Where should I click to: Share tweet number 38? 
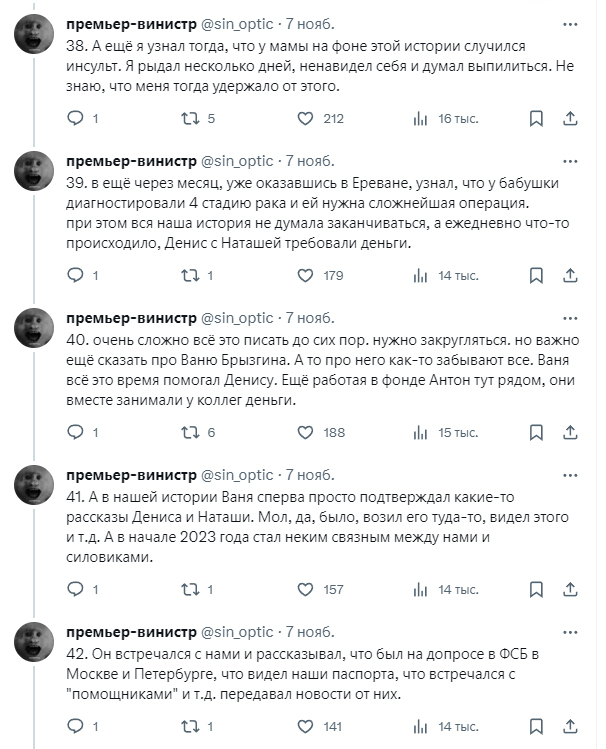(x=571, y=119)
